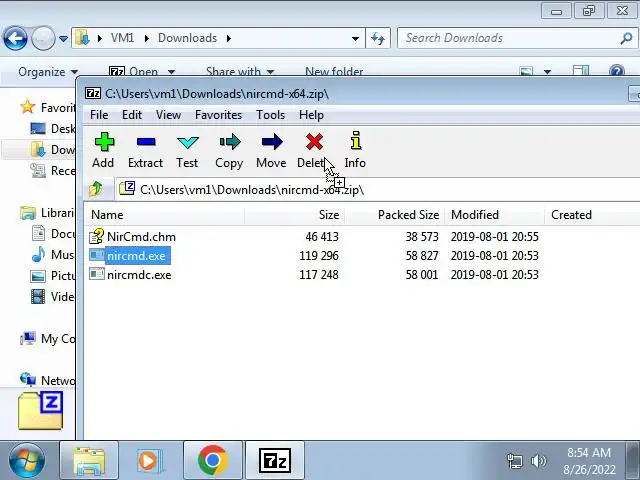Run Test on the archive
640x480 pixels.
tap(187, 150)
